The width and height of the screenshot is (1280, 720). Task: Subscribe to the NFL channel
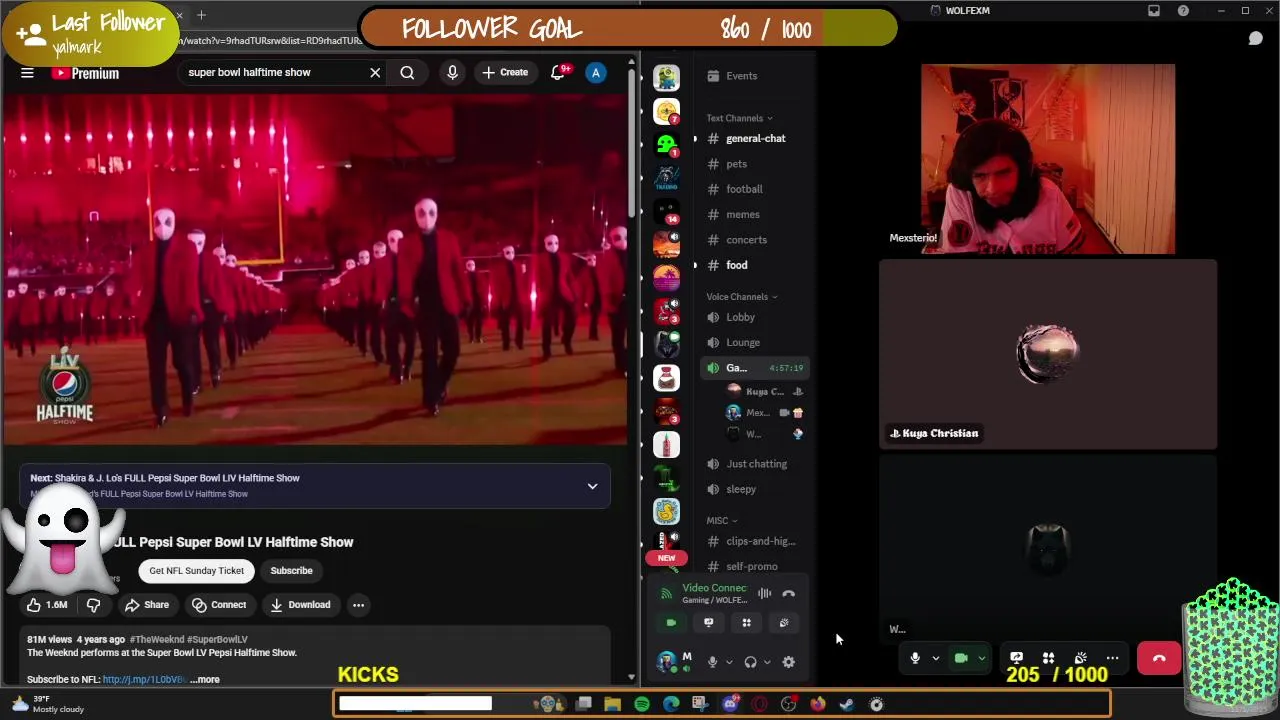click(291, 570)
